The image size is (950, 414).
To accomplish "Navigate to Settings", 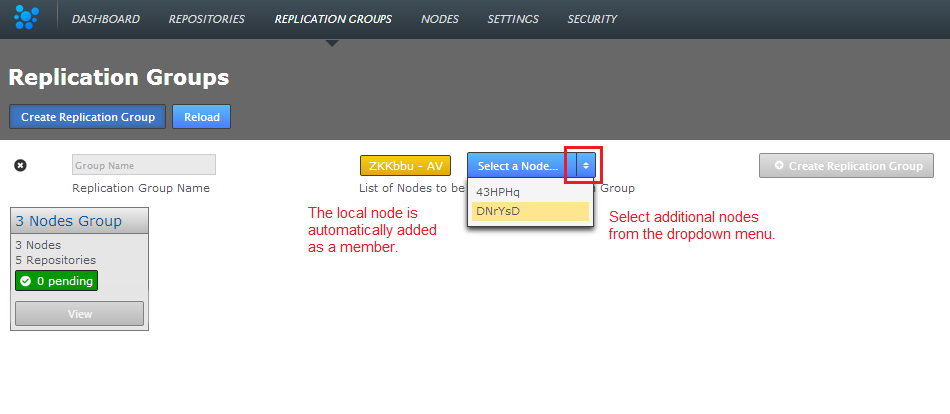I will pos(513,19).
